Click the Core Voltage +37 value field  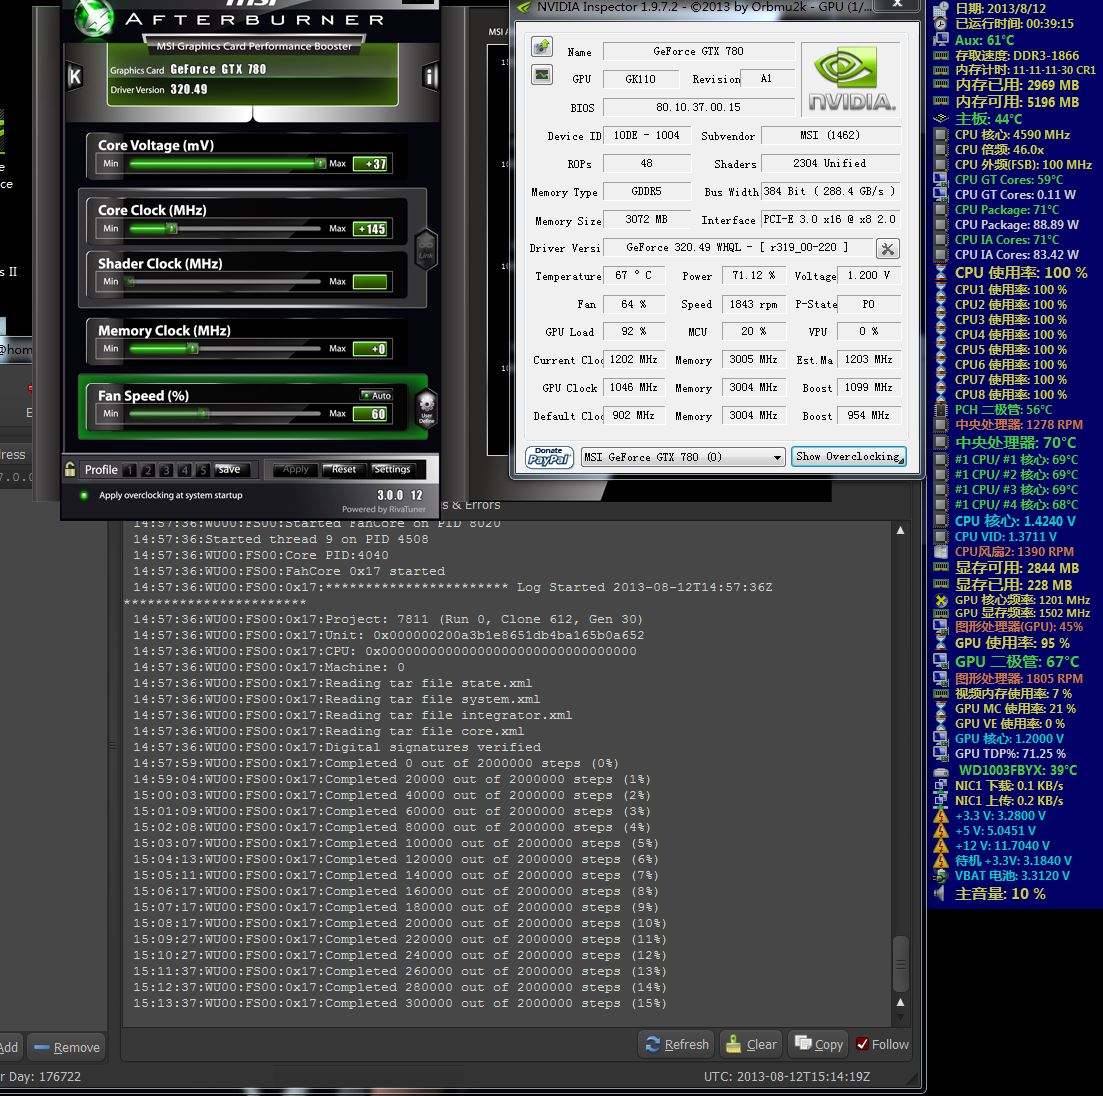[371, 164]
